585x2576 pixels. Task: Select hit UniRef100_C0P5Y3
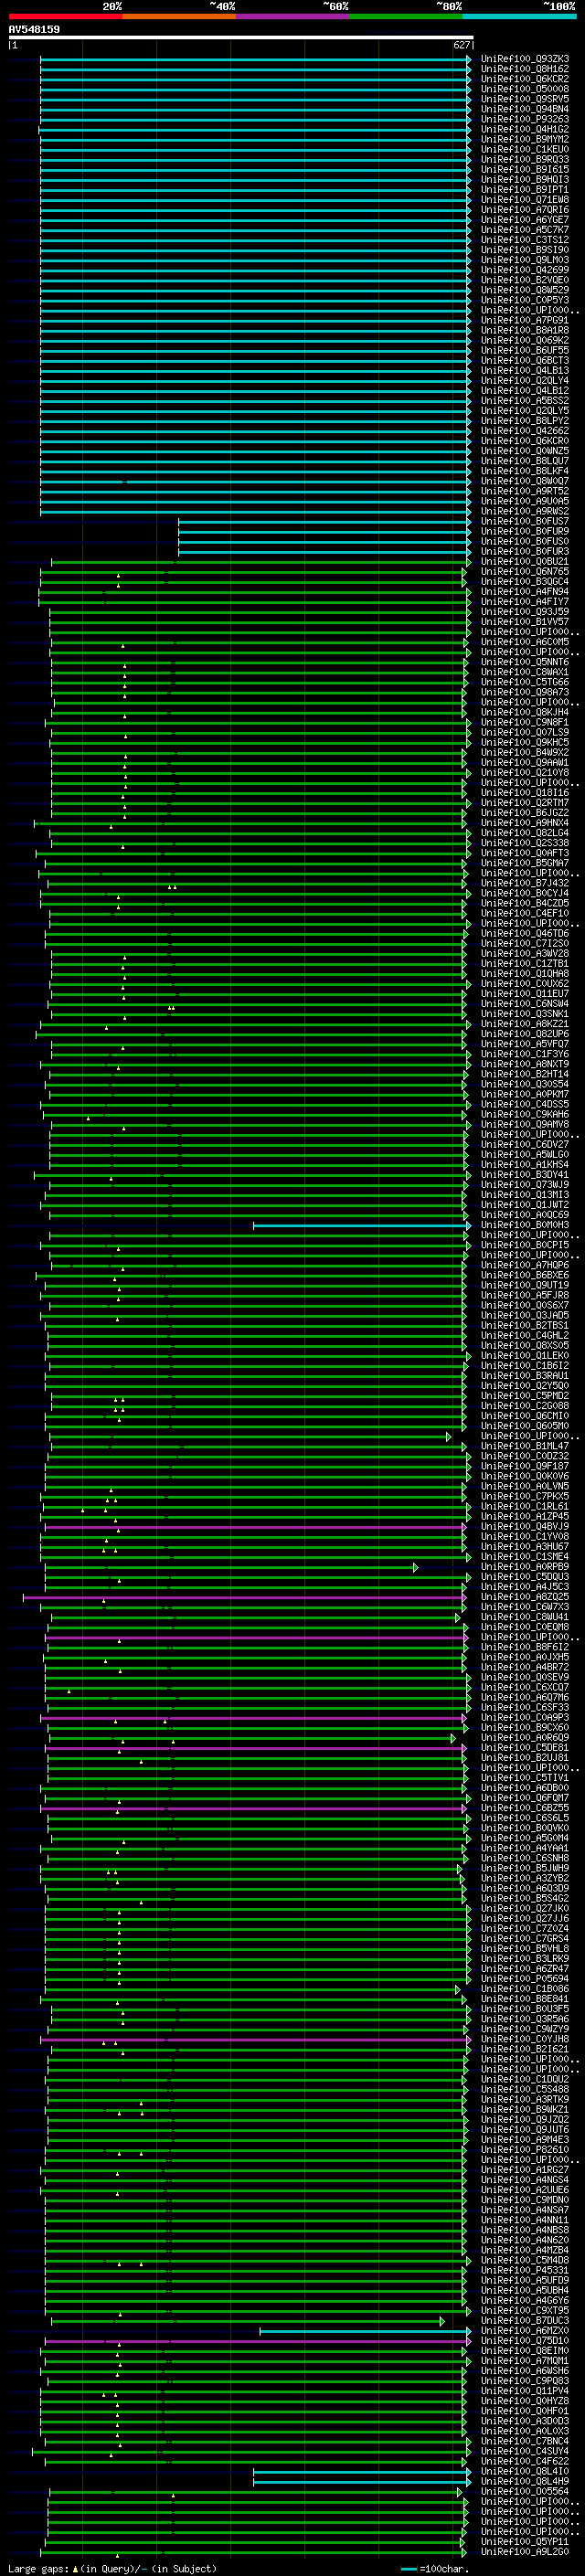click(525, 300)
